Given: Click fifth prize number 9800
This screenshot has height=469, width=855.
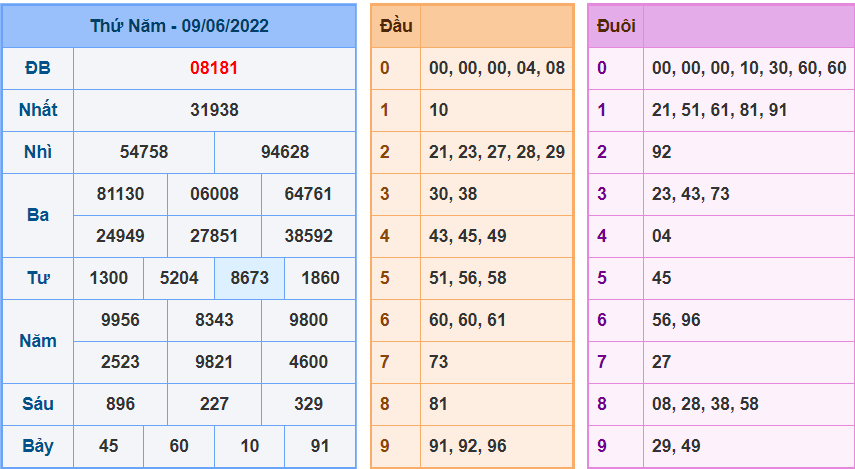Looking at the screenshot, I should pos(309,320).
